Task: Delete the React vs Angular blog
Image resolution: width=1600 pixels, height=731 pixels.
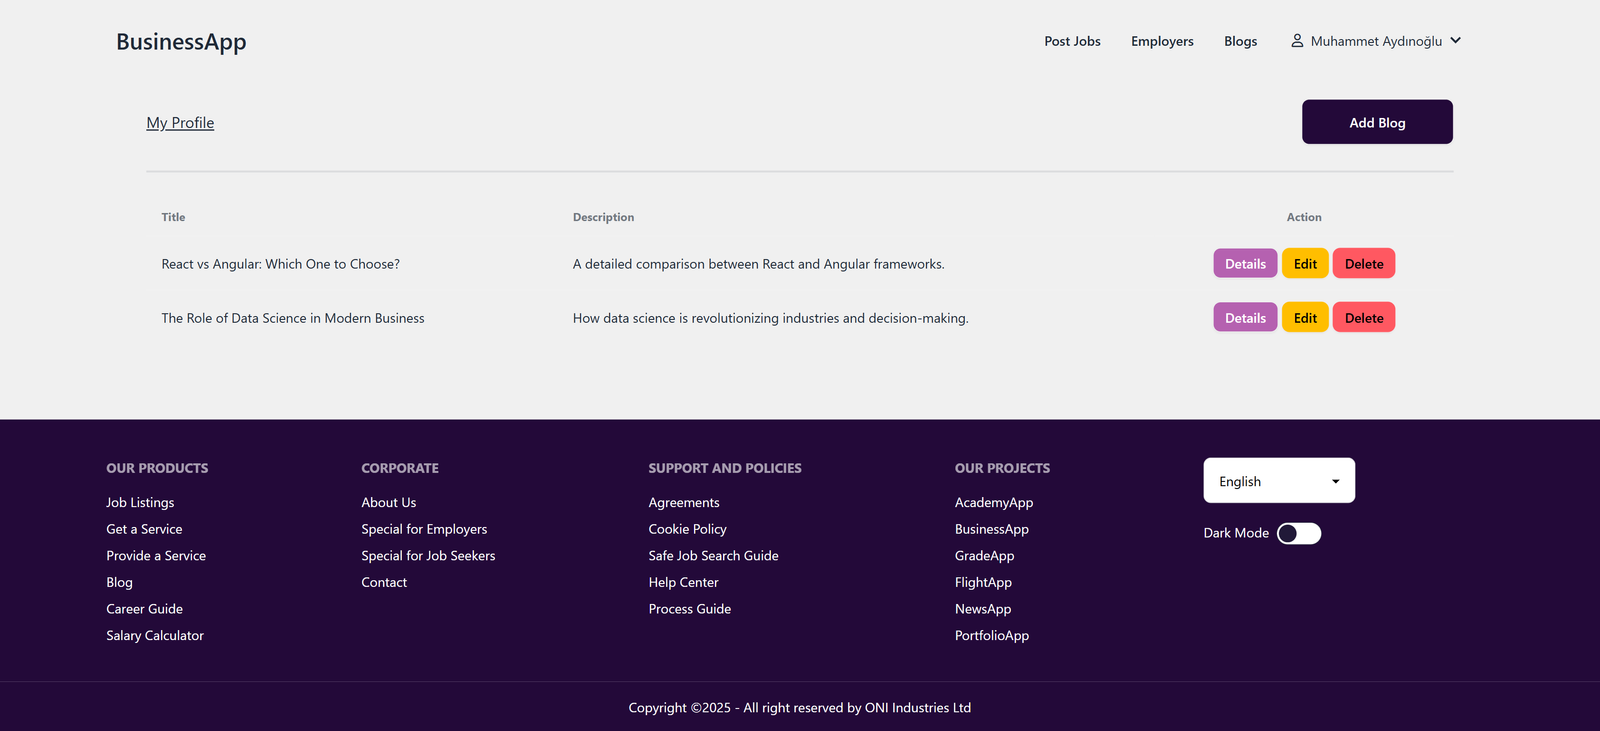Action: pyautogui.click(x=1363, y=264)
